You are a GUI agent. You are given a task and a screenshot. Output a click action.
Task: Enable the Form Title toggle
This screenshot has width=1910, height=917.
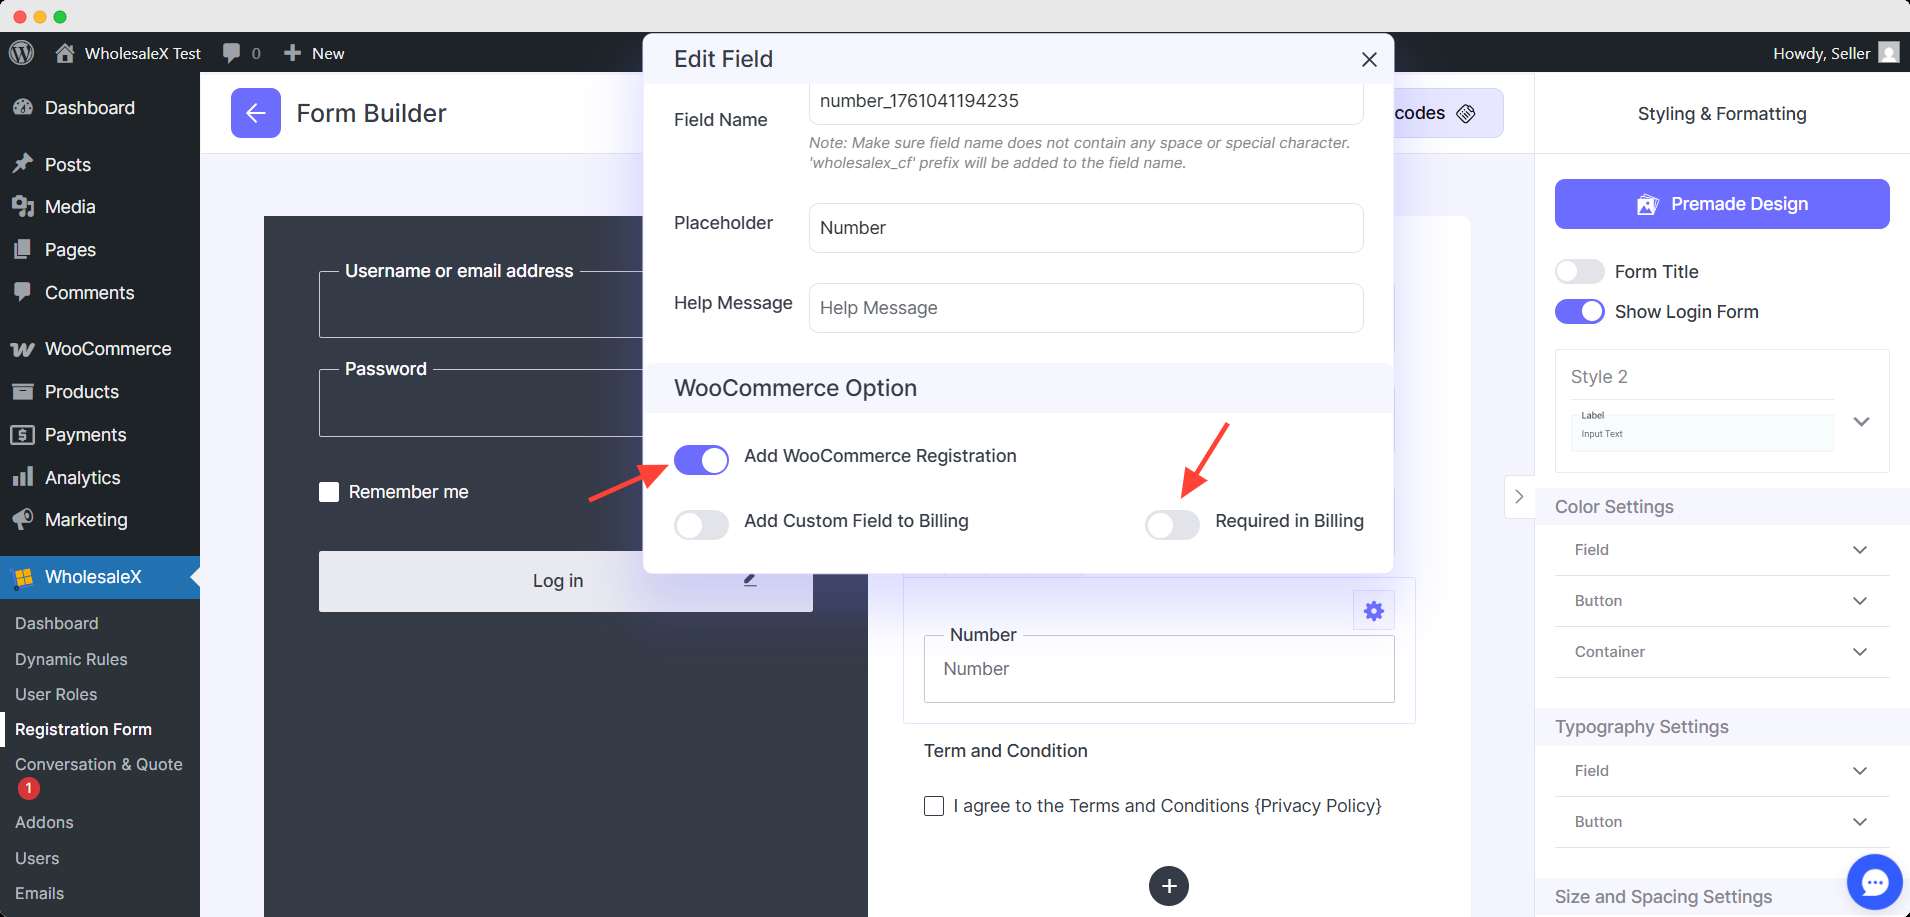(1579, 272)
